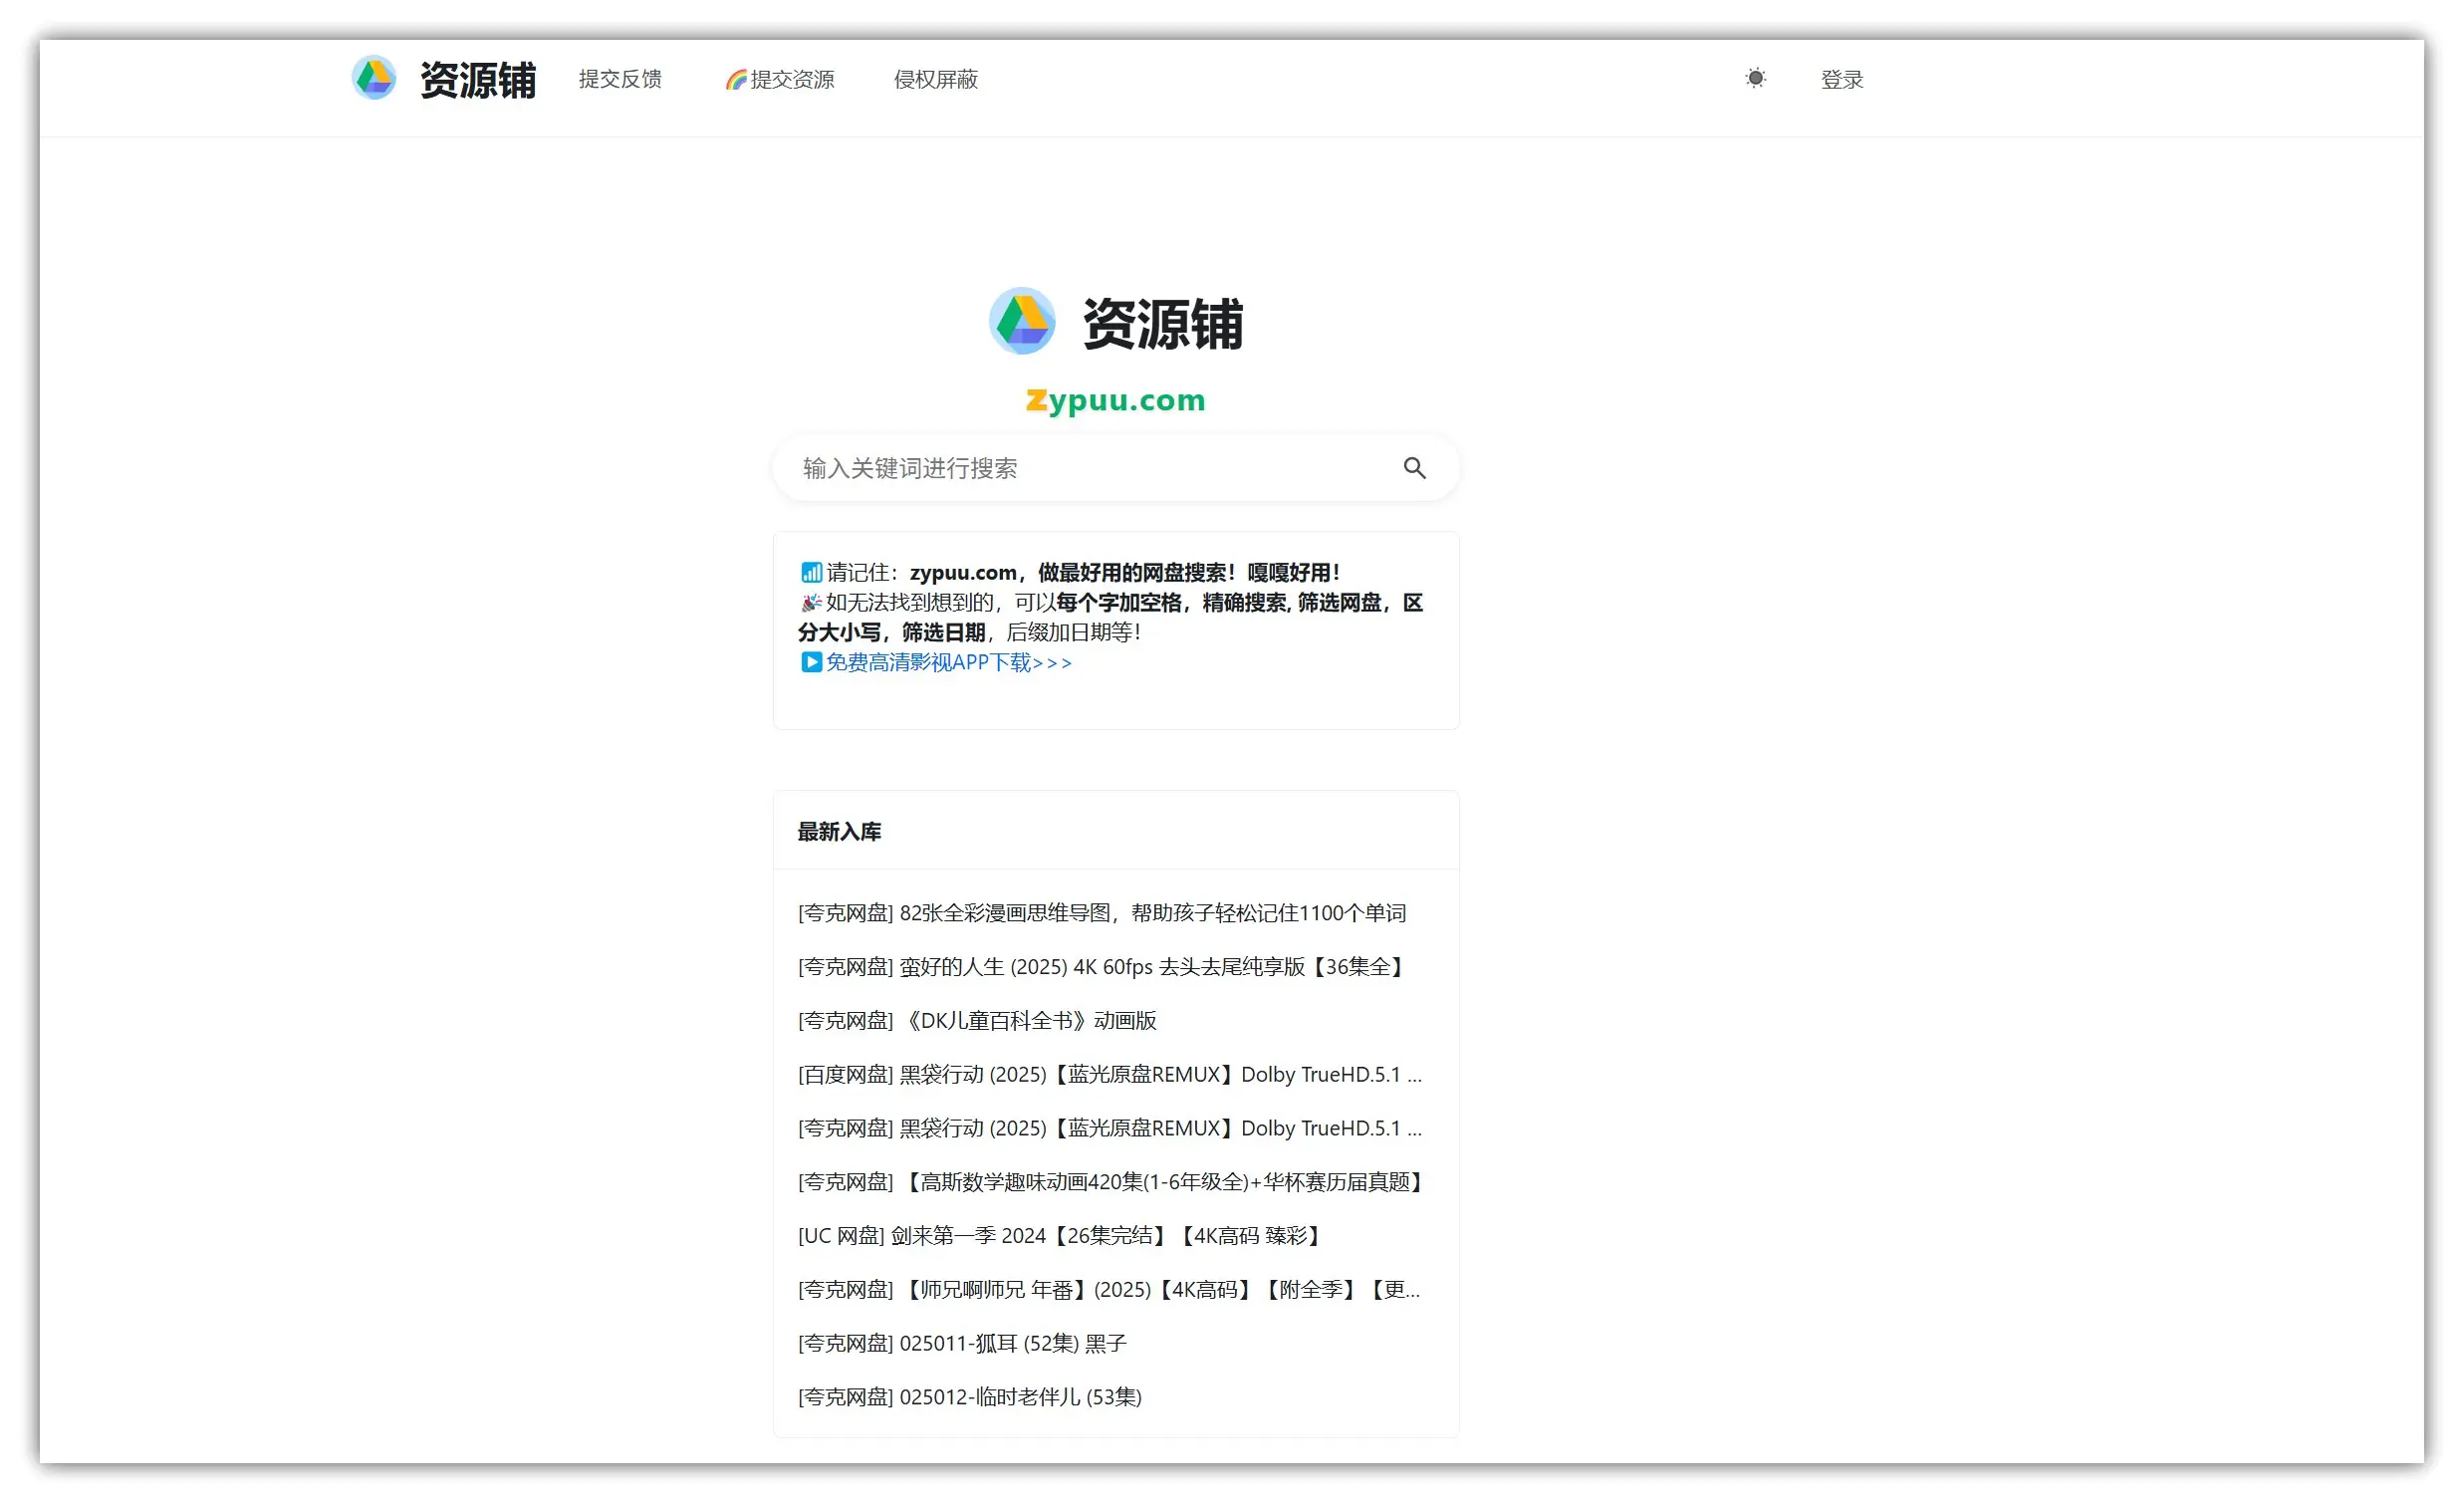
Task: Click the rainbow icon beside 提交资源
Action: 737,79
